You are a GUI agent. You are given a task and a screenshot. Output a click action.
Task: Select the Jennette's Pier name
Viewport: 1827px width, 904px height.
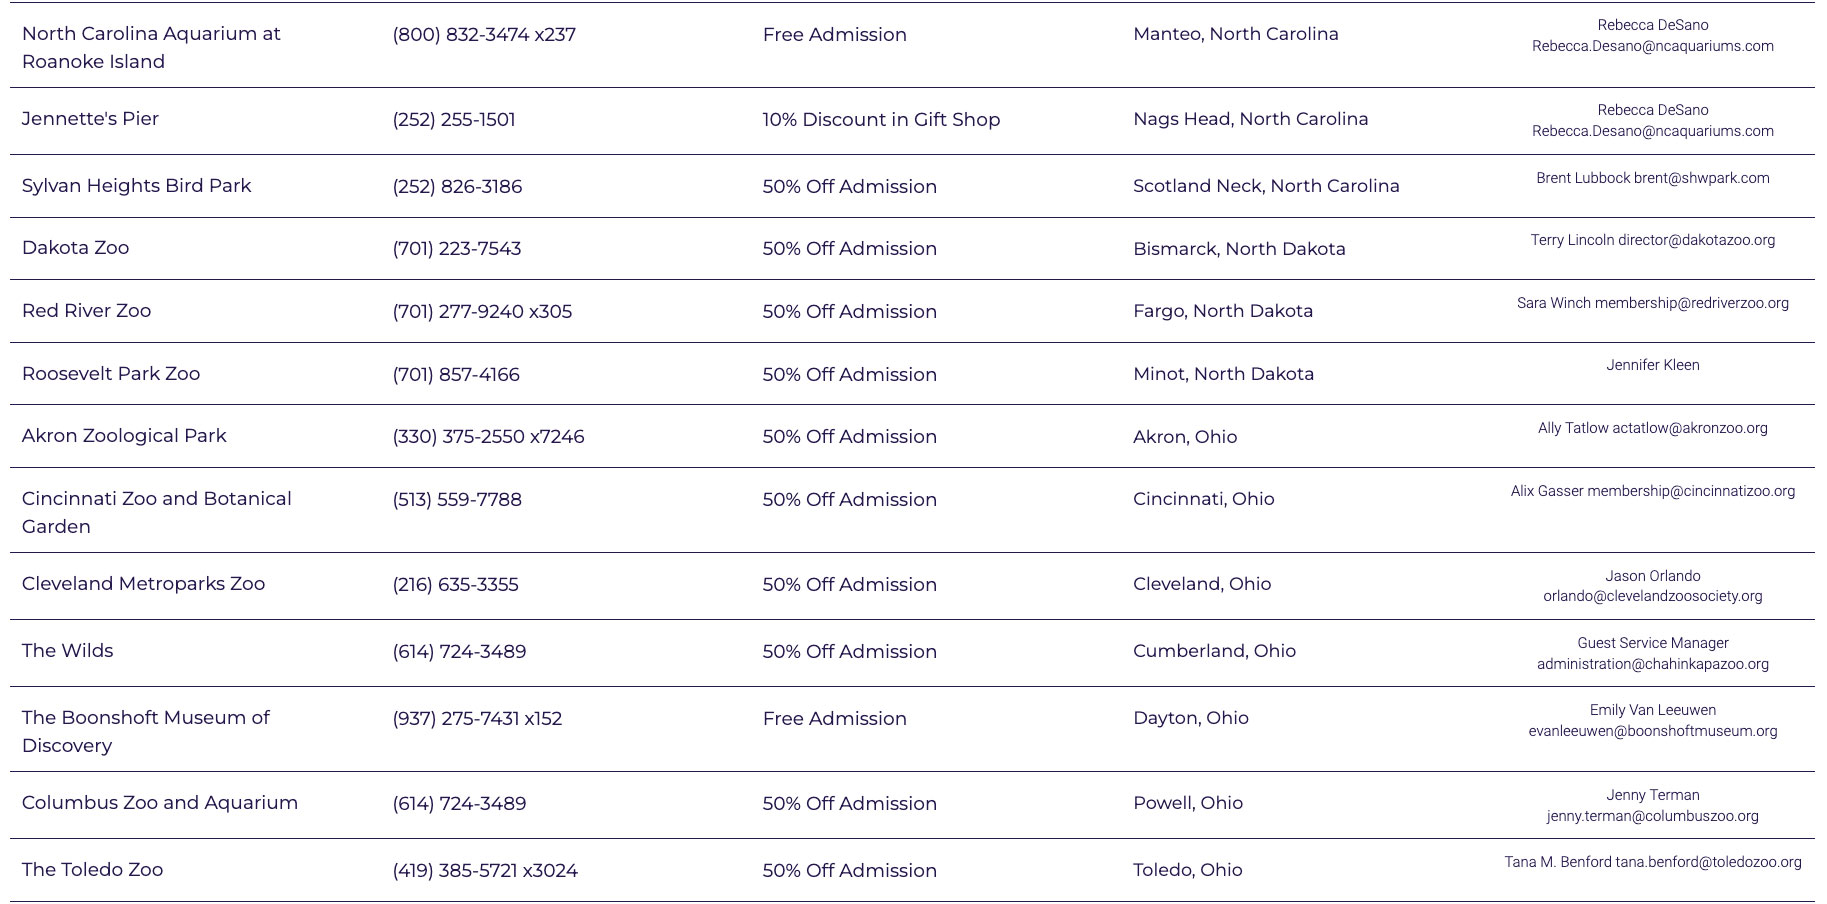pyautogui.click(x=90, y=119)
